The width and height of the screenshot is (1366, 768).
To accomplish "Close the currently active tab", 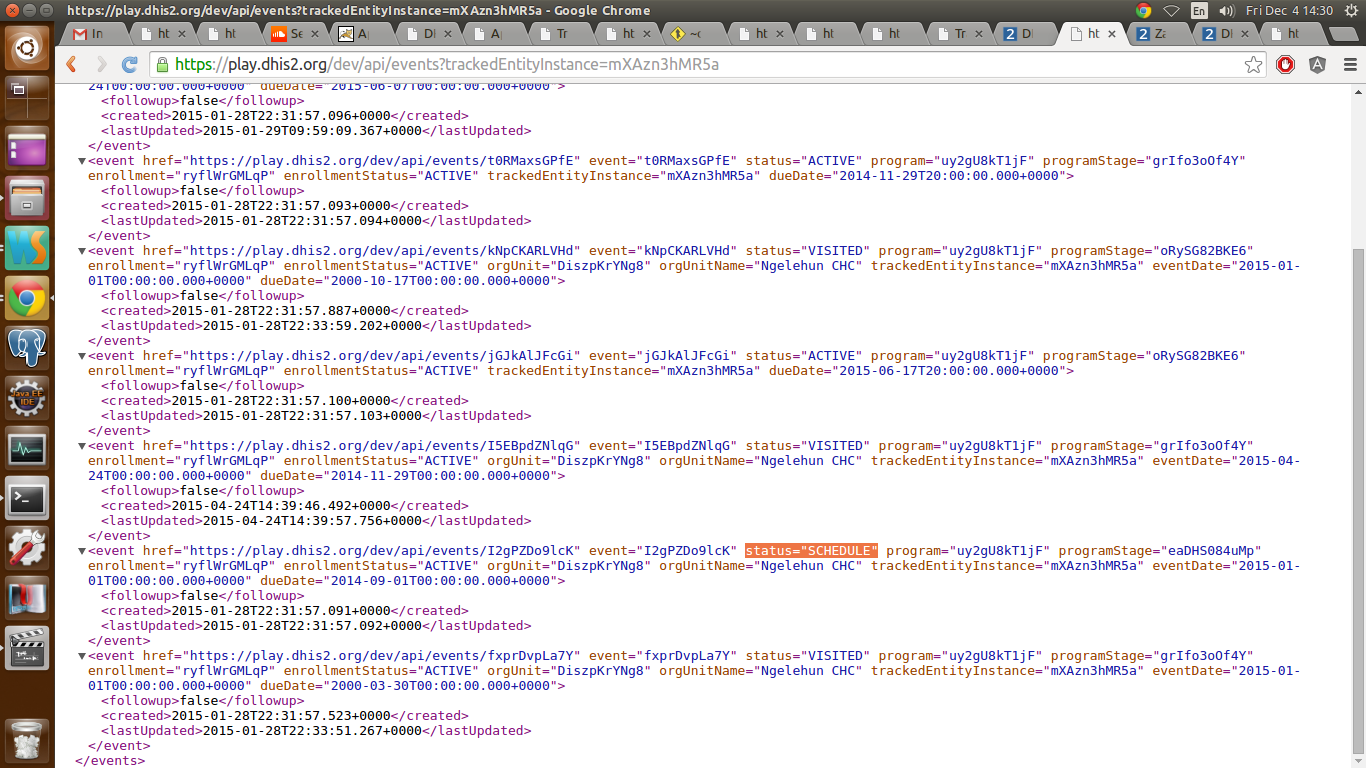I will (1112, 33).
